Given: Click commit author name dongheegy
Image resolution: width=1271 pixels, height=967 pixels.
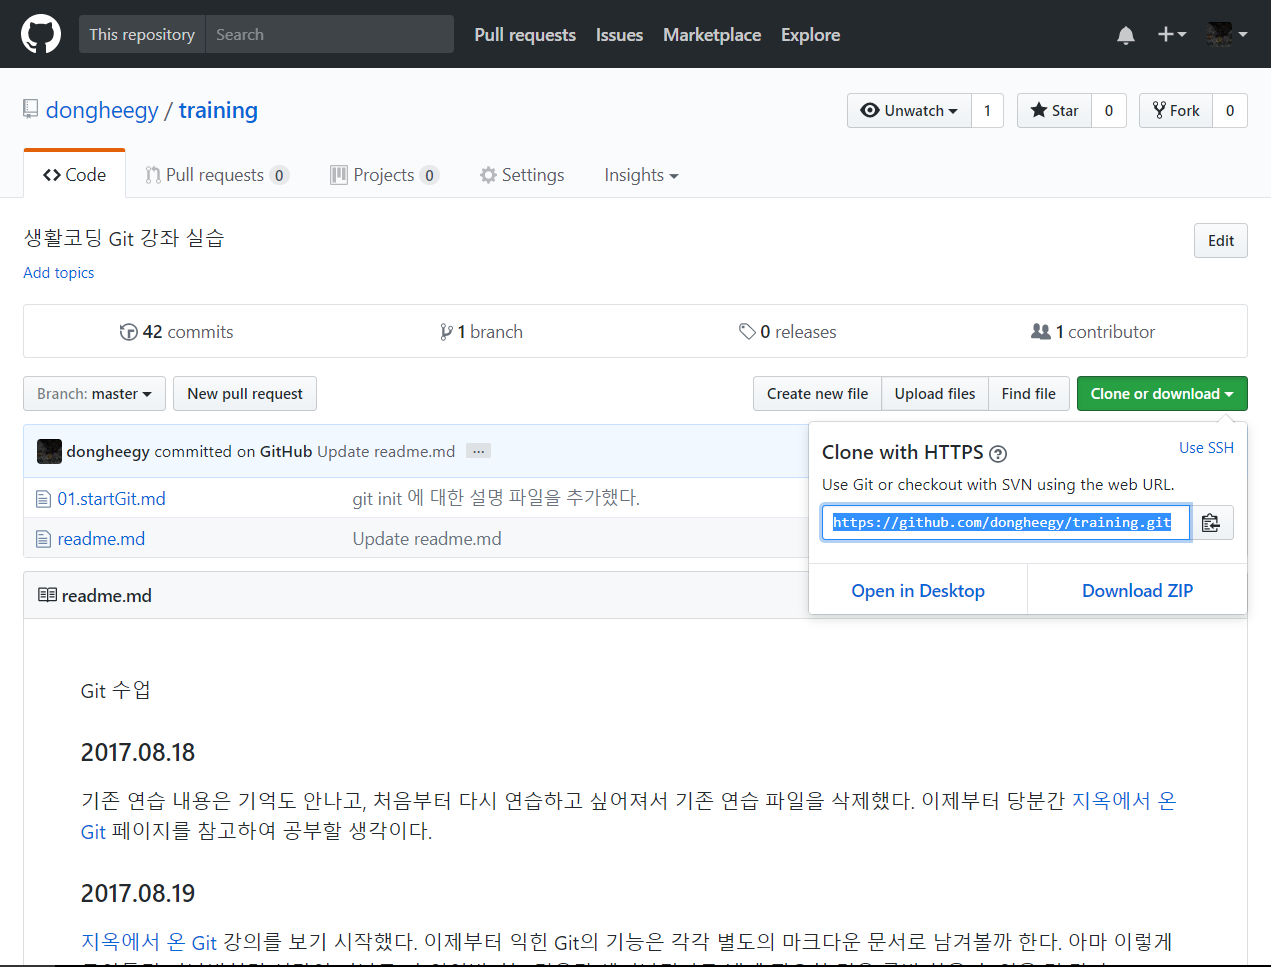Looking at the screenshot, I should tap(108, 452).
